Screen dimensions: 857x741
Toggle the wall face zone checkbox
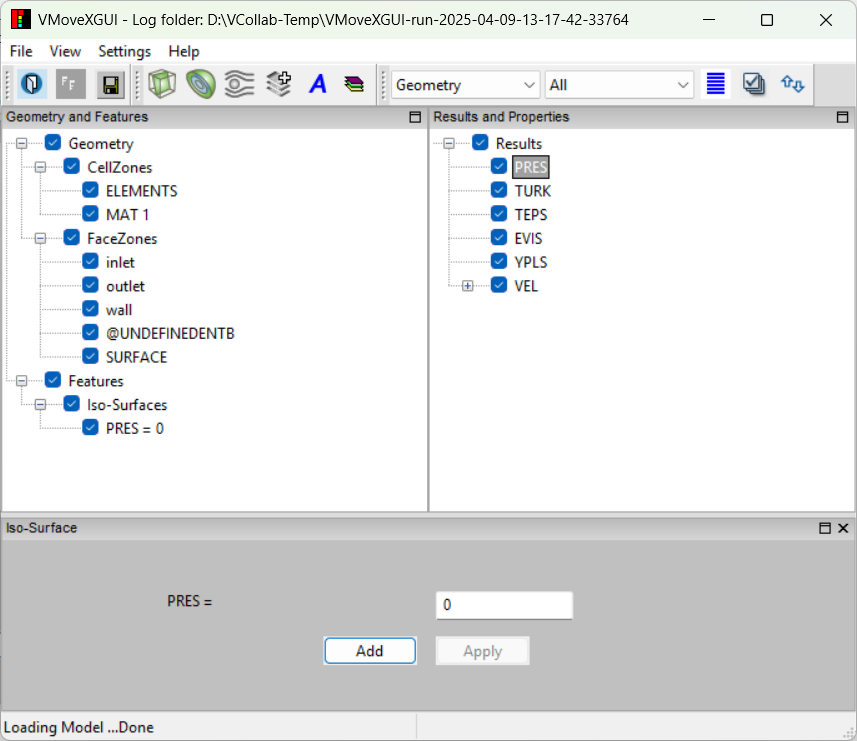coord(90,309)
